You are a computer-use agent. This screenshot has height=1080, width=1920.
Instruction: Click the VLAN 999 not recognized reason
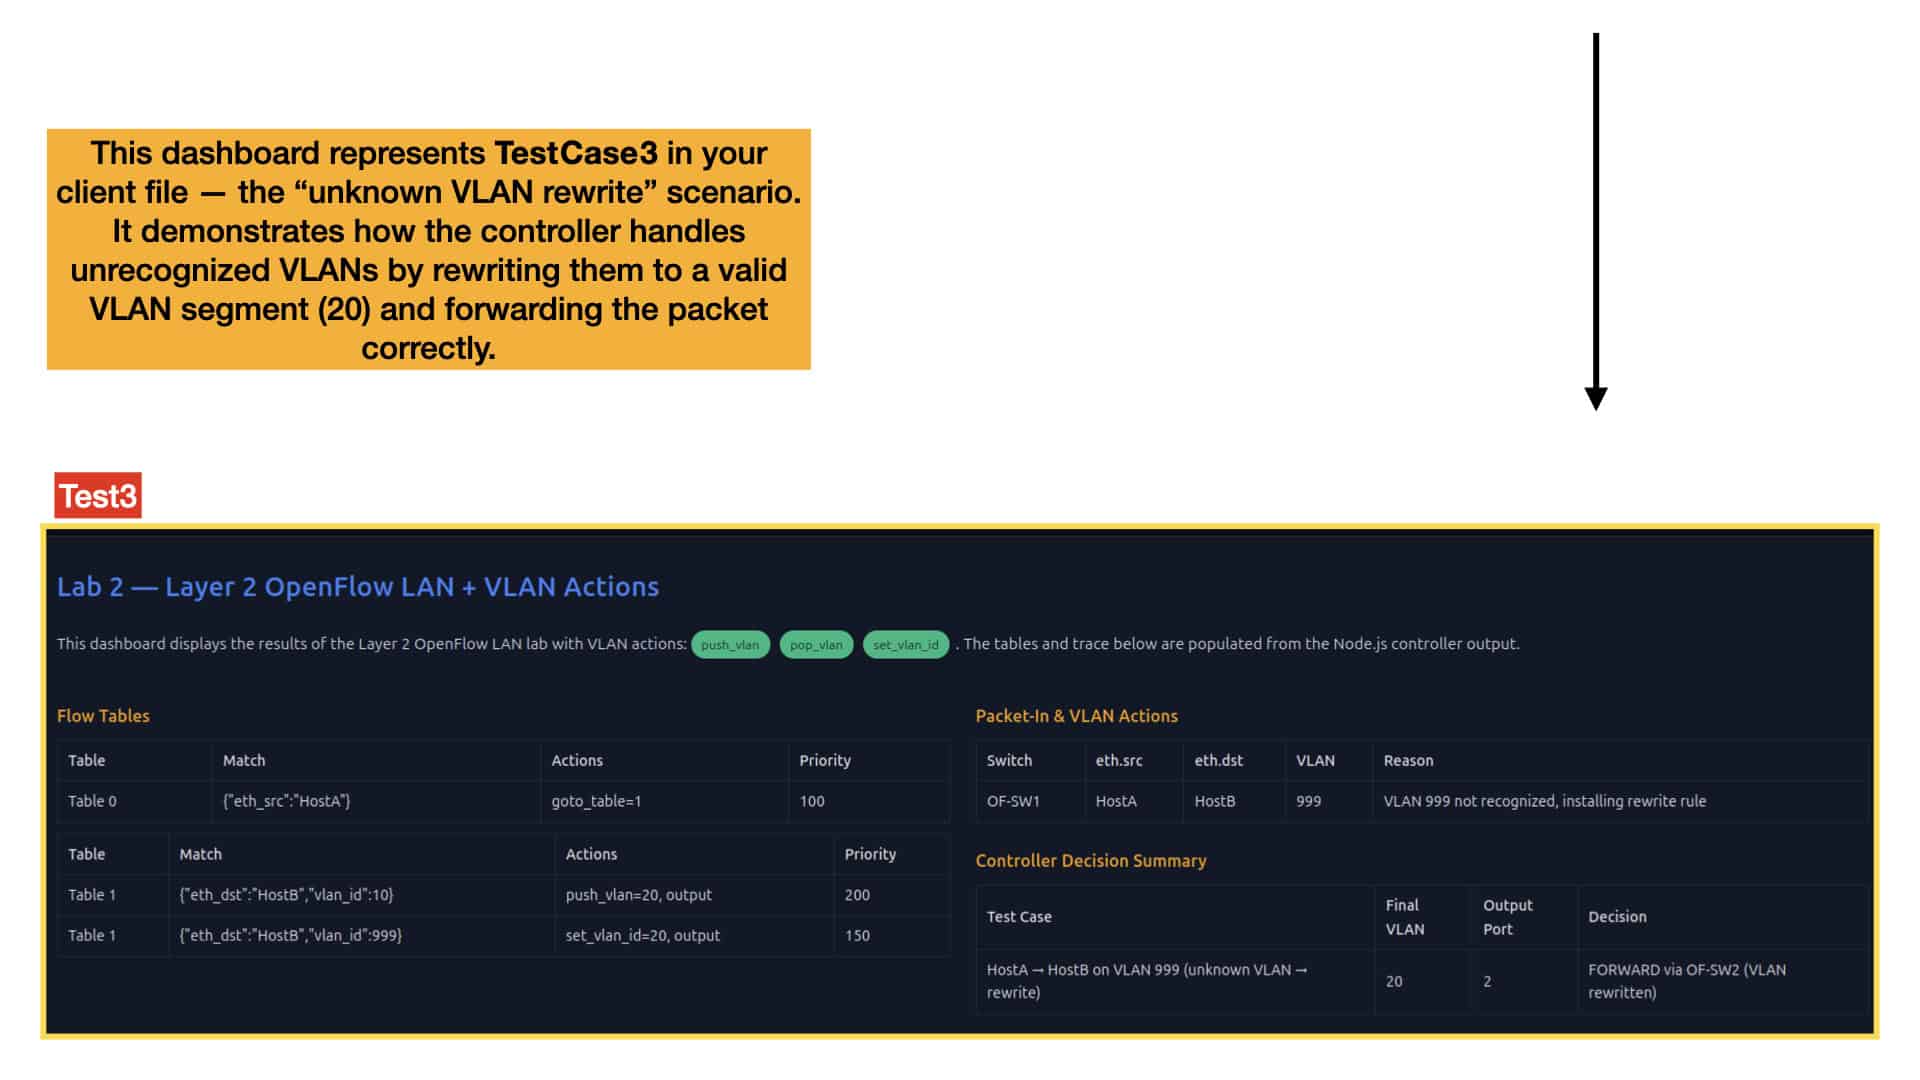pyautogui.click(x=1544, y=801)
